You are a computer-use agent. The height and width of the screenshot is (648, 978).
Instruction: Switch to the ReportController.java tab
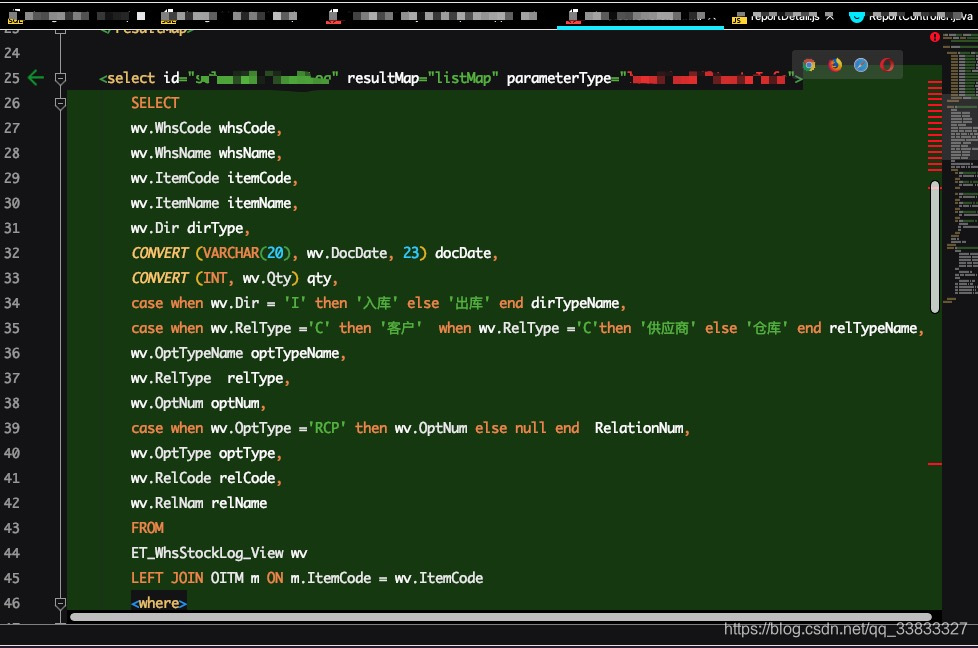point(913,17)
